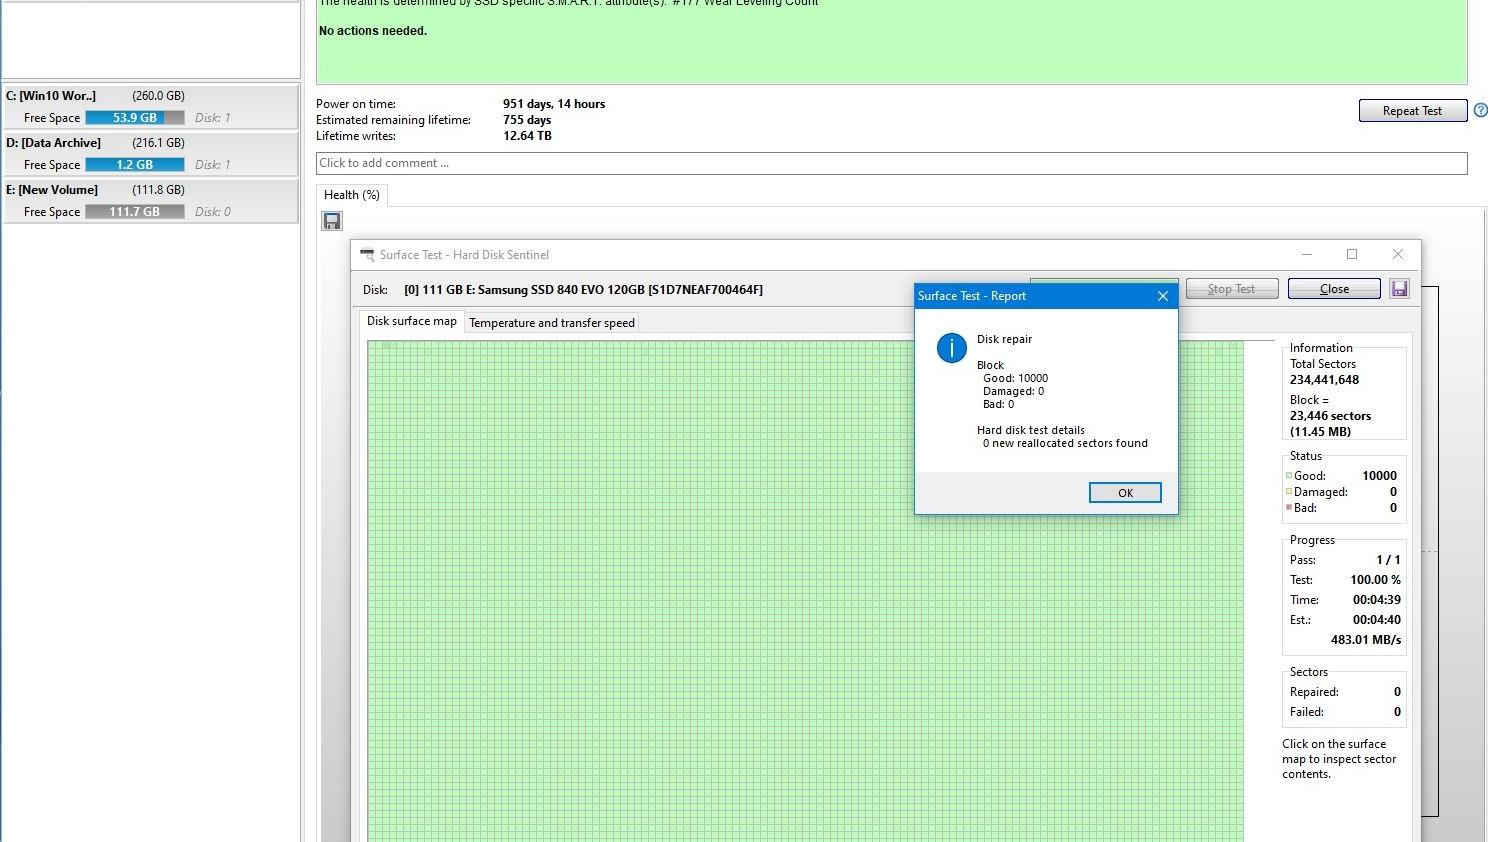The width and height of the screenshot is (1496, 842).
Task: Click the E: New Volume free space bar
Action: pyautogui.click(x=135, y=212)
